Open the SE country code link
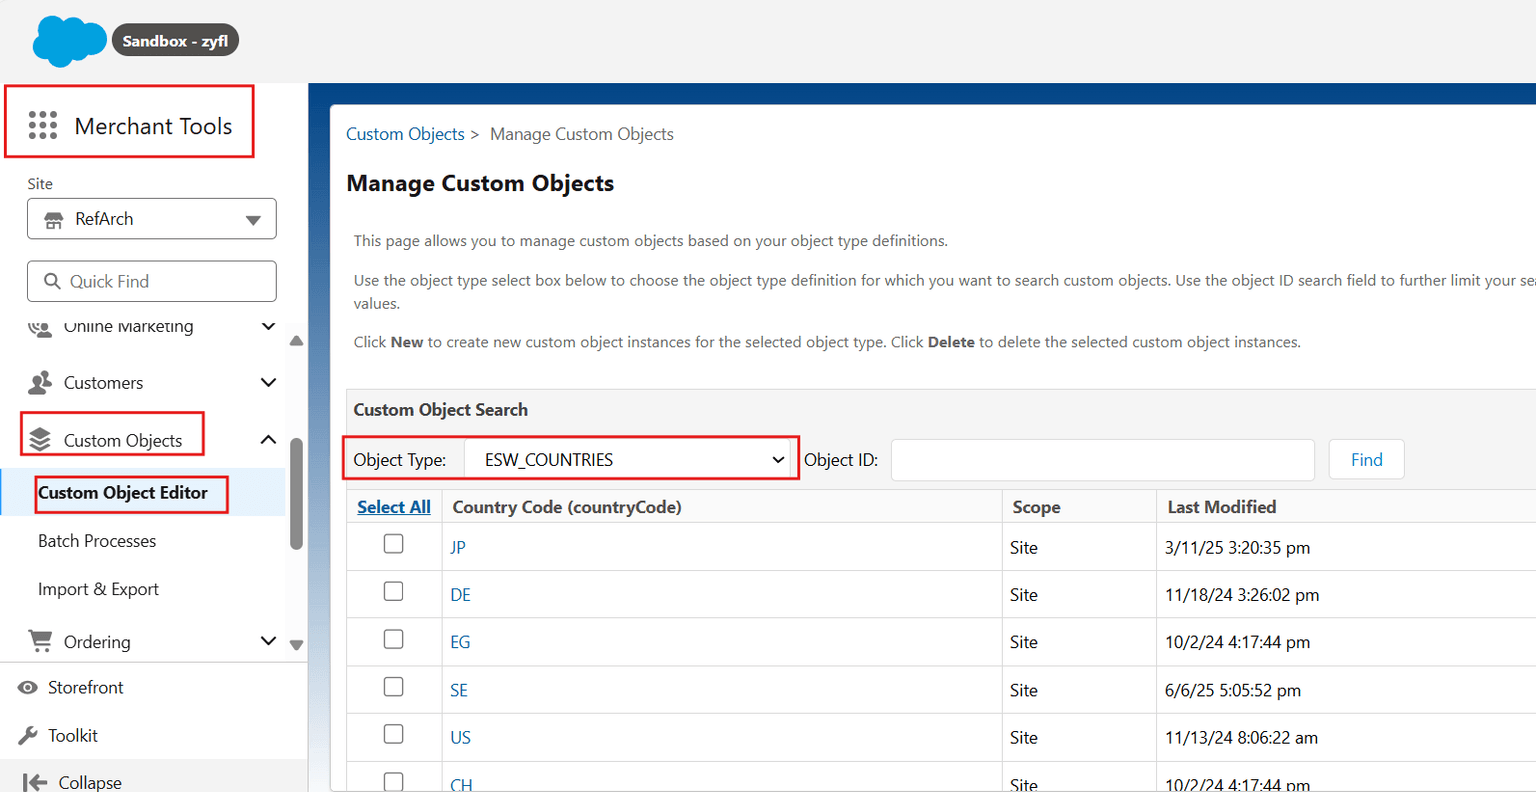Screen dimensions: 1536x792 pos(459,690)
